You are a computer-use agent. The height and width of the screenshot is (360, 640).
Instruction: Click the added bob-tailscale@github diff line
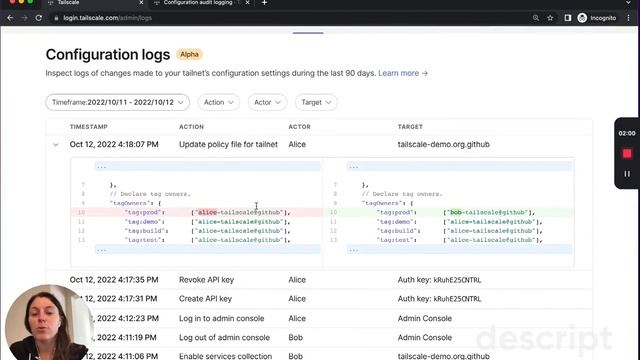(x=448, y=212)
